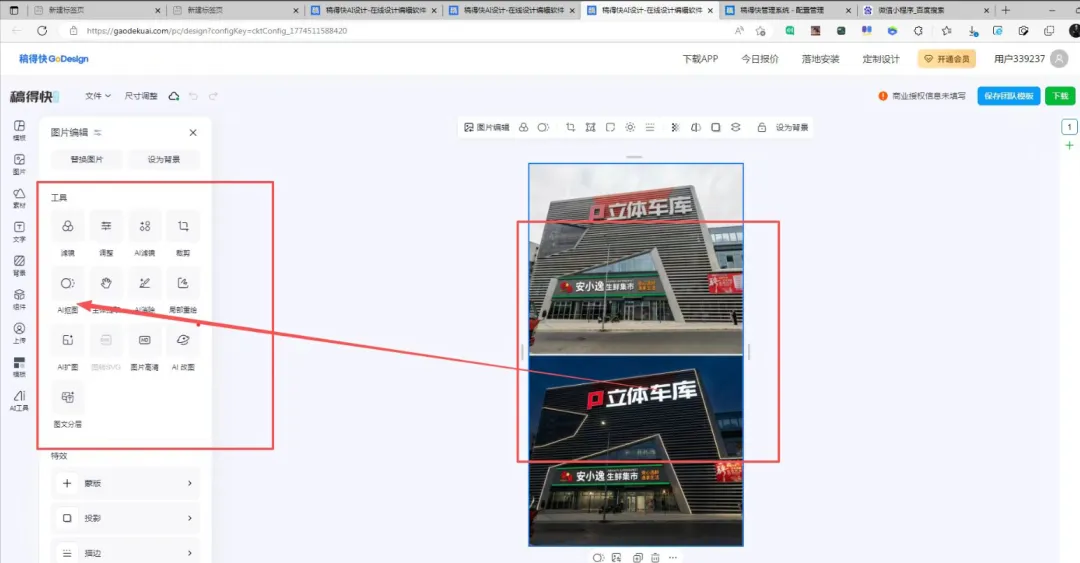The image size is (1080, 563).
Task: Close the 图片编辑 panel
Action: tap(193, 132)
